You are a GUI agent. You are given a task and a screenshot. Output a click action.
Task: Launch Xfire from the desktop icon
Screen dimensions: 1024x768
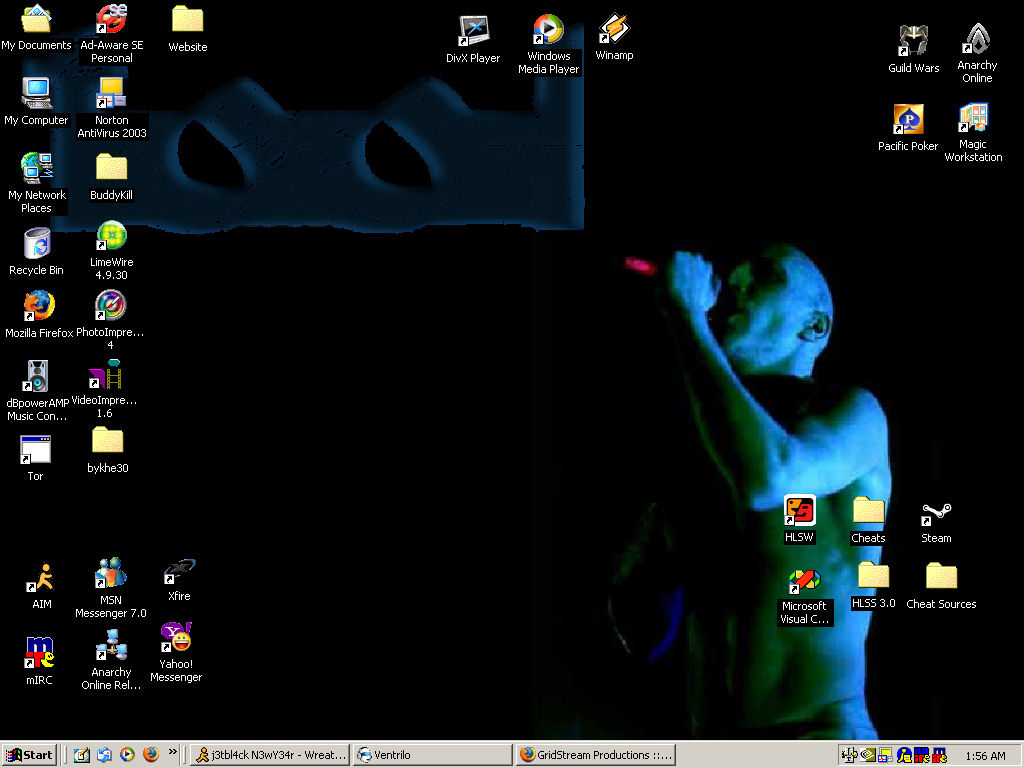pyautogui.click(x=179, y=572)
